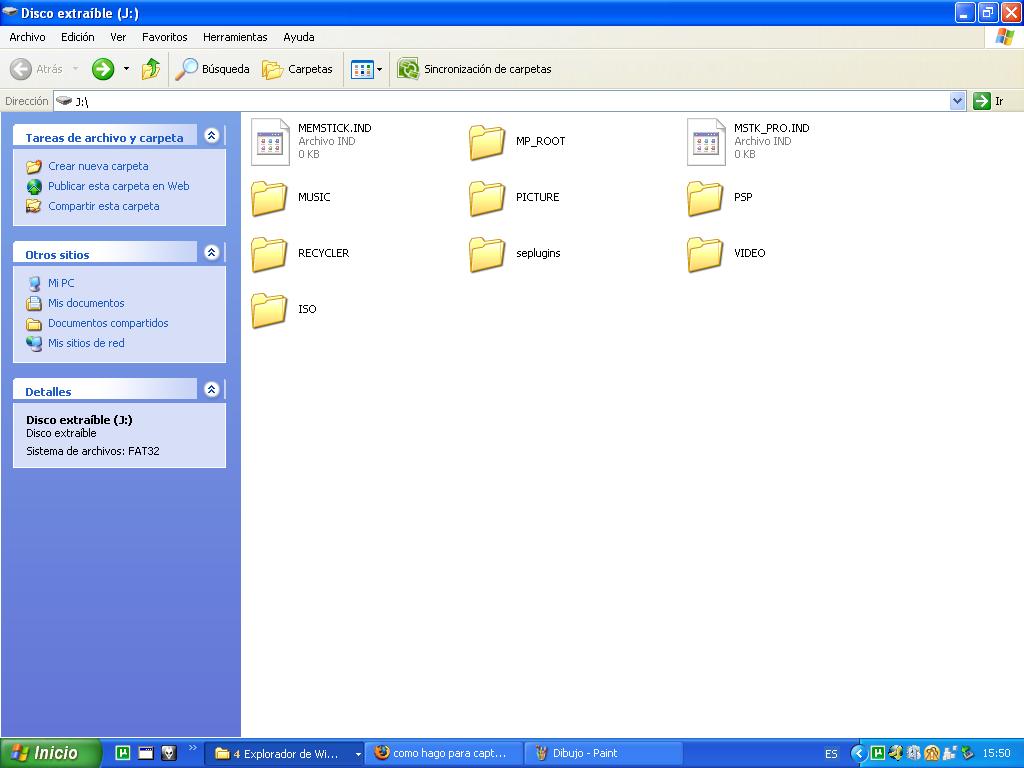Collapse the Otros sitios panel
Viewport: 1024px width, 768px height.
[x=211, y=253]
